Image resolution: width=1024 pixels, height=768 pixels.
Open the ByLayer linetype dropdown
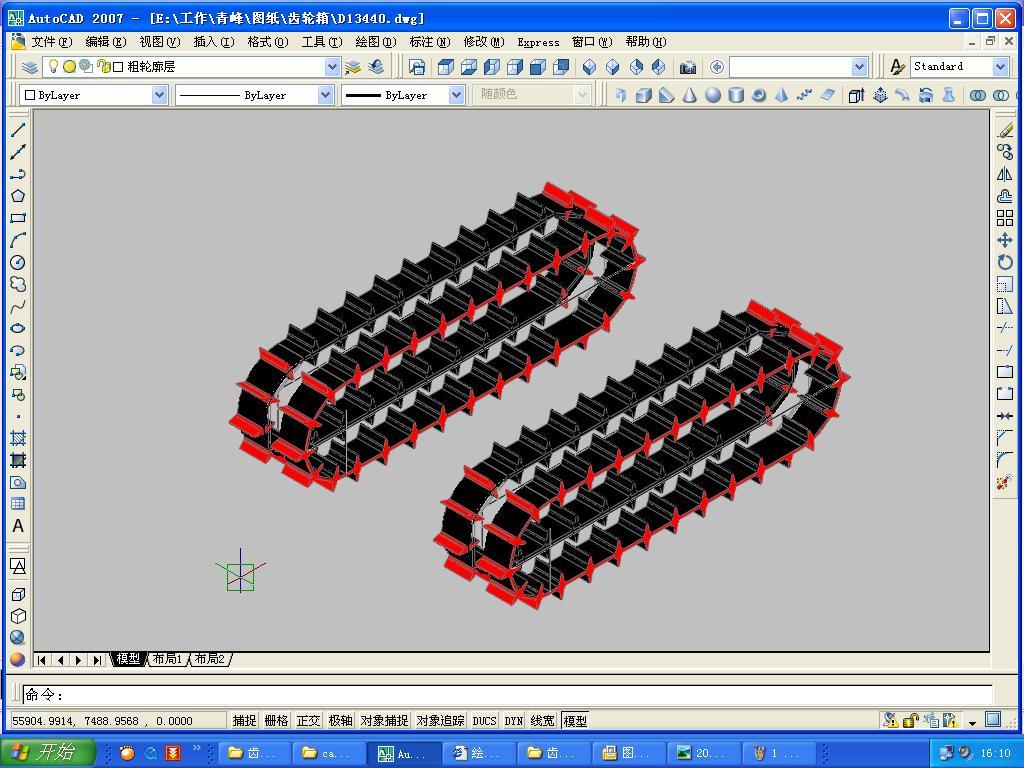[x=325, y=95]
